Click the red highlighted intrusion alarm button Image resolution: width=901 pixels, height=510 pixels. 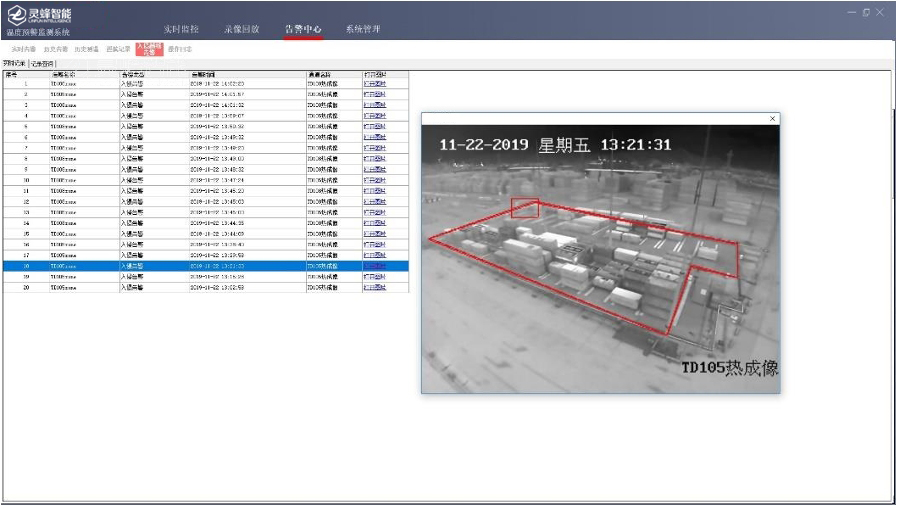click(148, 49)
